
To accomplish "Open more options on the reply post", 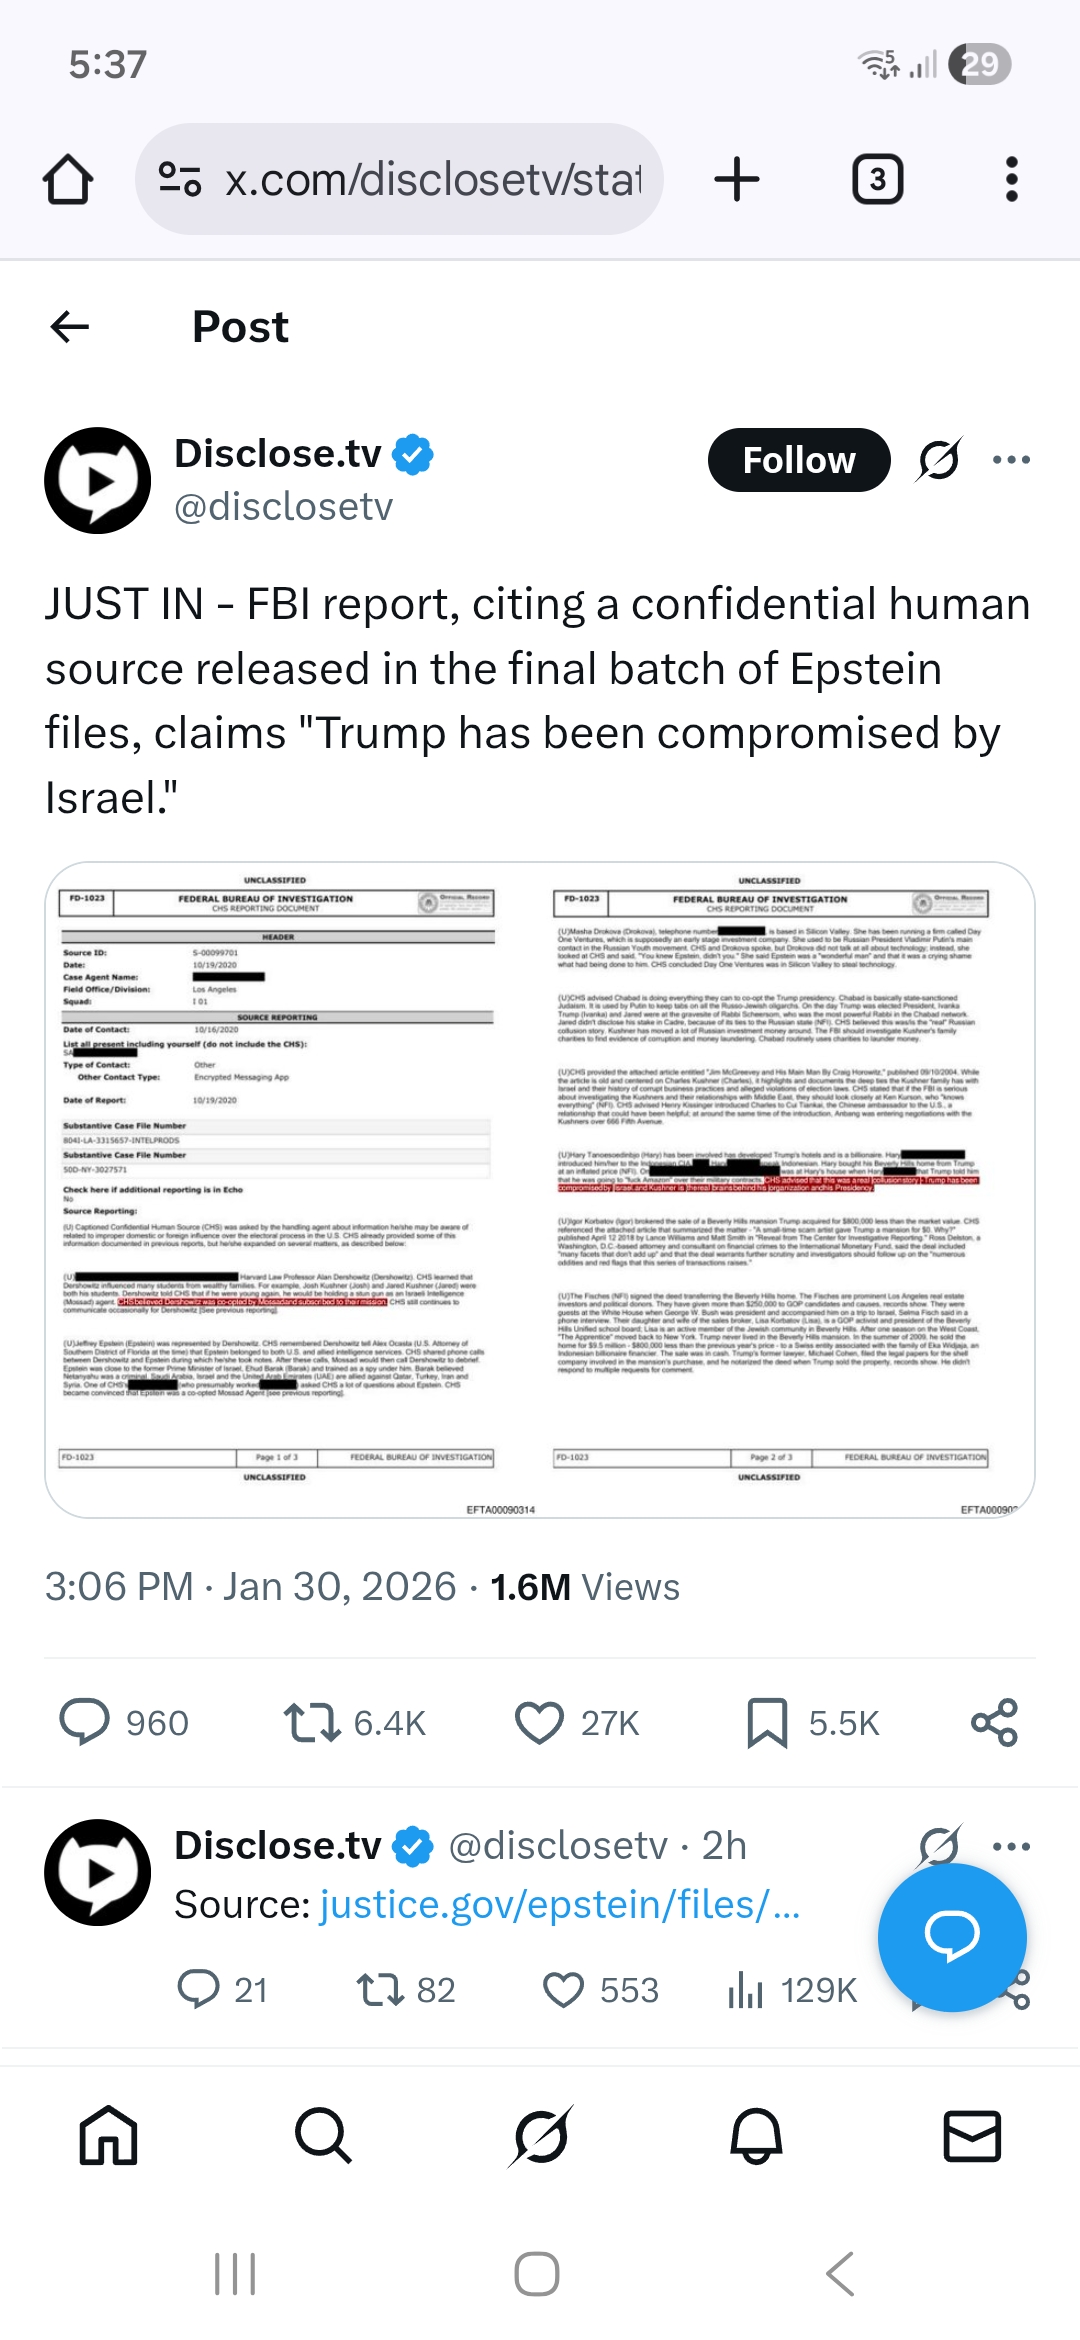I will 1011,1846.
